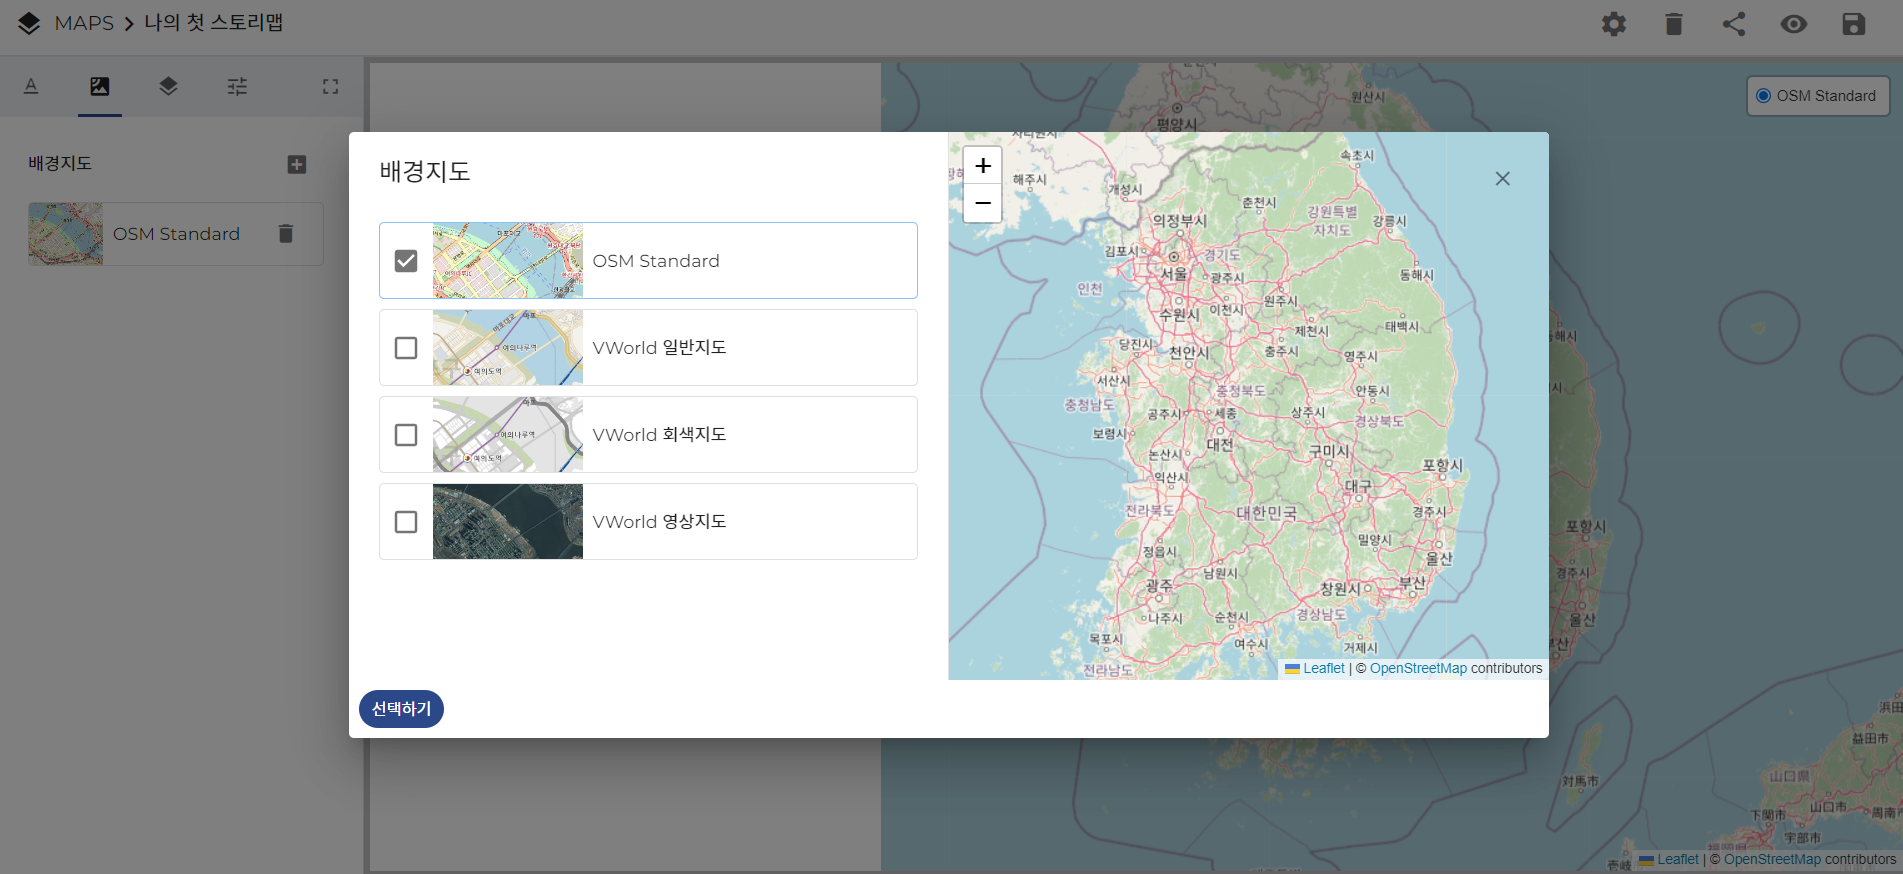Open the OpenStreetMap link in dialog

(1417, 669)
